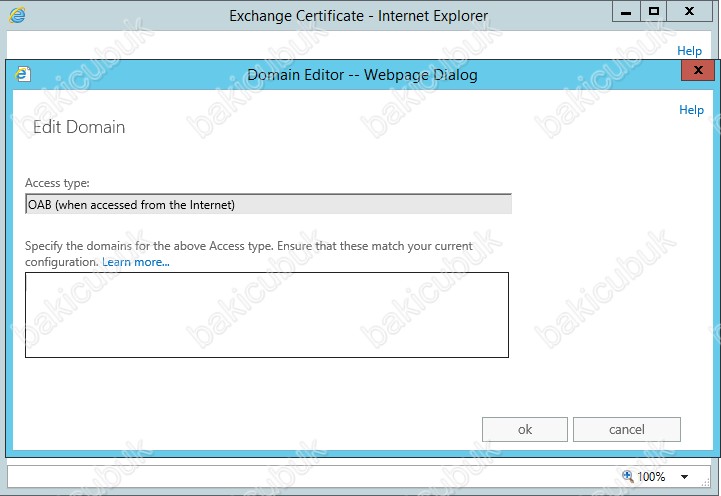Screen dimensions: 721x496
Task: Click the Edit Domain heading
Action: pos(79,127)
